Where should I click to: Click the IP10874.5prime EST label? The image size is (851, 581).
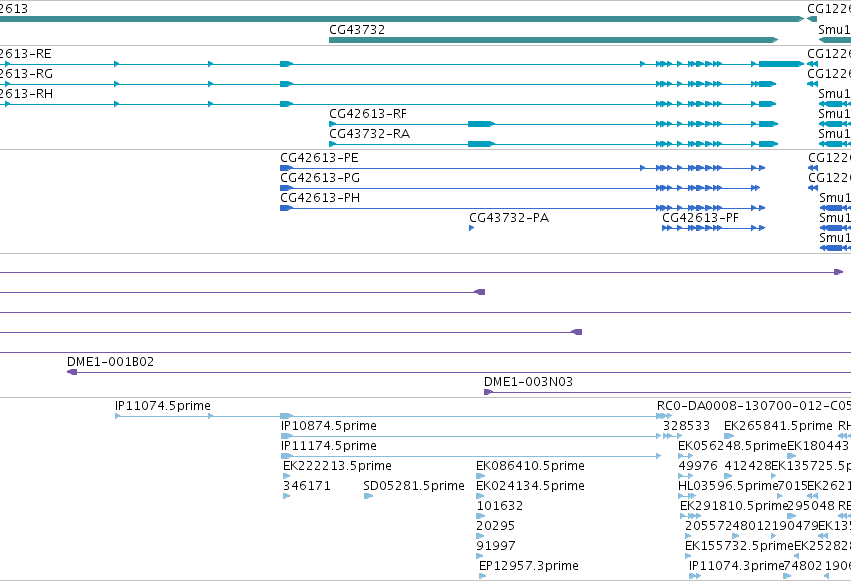coord(329,426)
